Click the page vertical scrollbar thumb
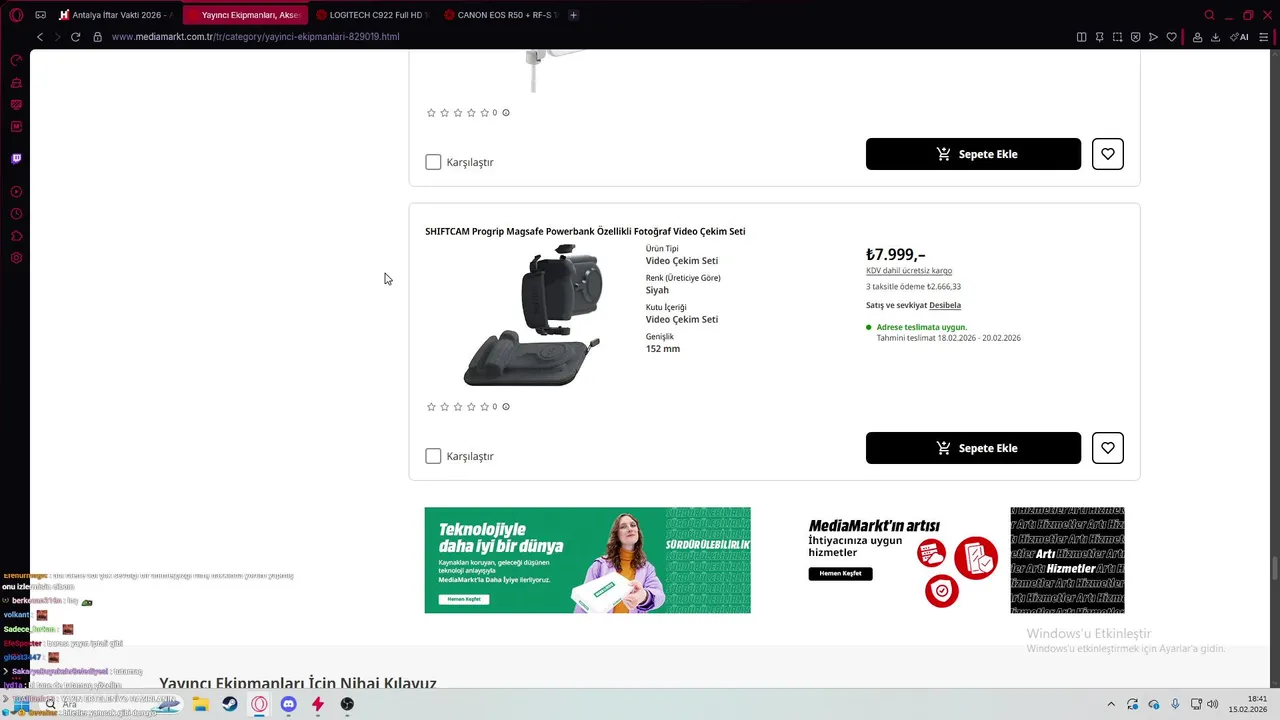The image size is (1280, 720). click(x=1274, y=568)
